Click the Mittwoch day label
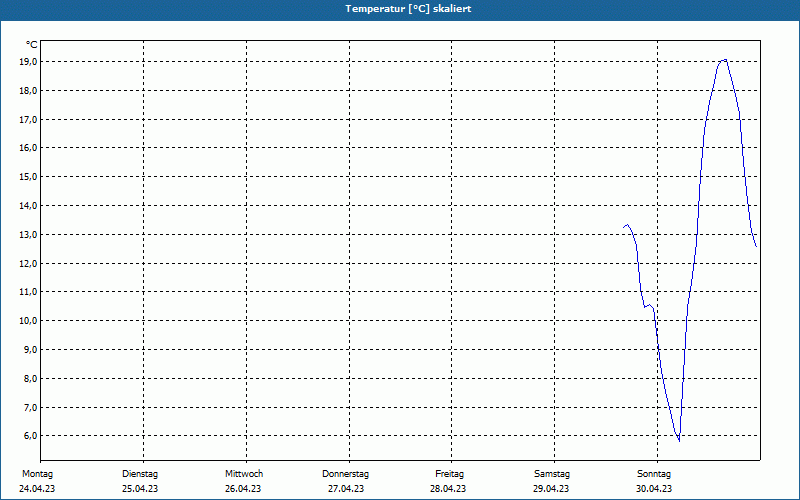Viewport: 800px width, 500px height. [244, 474]
